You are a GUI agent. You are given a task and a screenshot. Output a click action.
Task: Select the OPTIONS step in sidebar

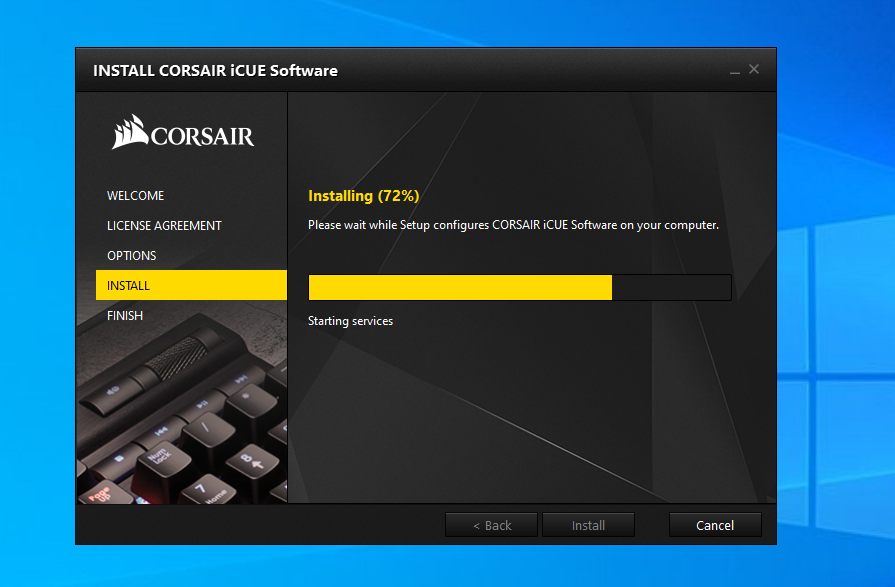click(132, 256)
